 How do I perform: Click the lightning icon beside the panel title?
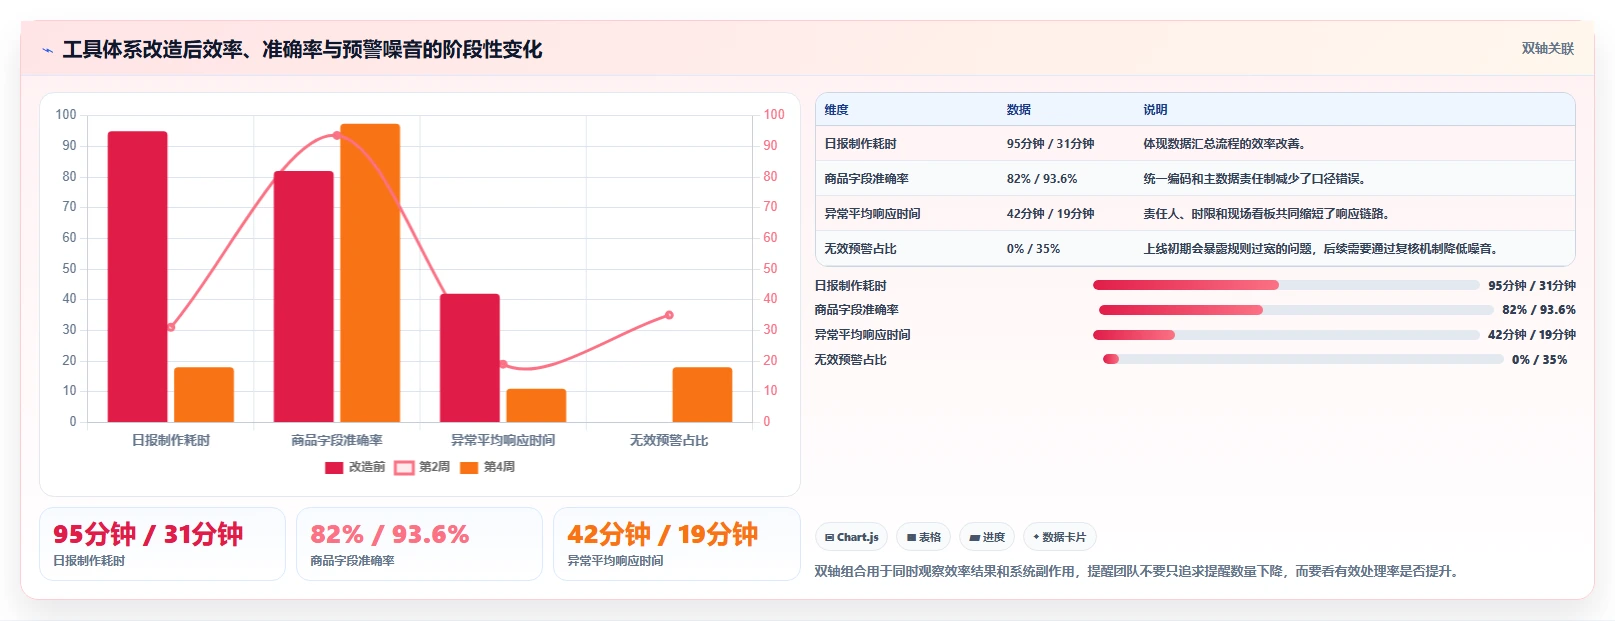47,50
